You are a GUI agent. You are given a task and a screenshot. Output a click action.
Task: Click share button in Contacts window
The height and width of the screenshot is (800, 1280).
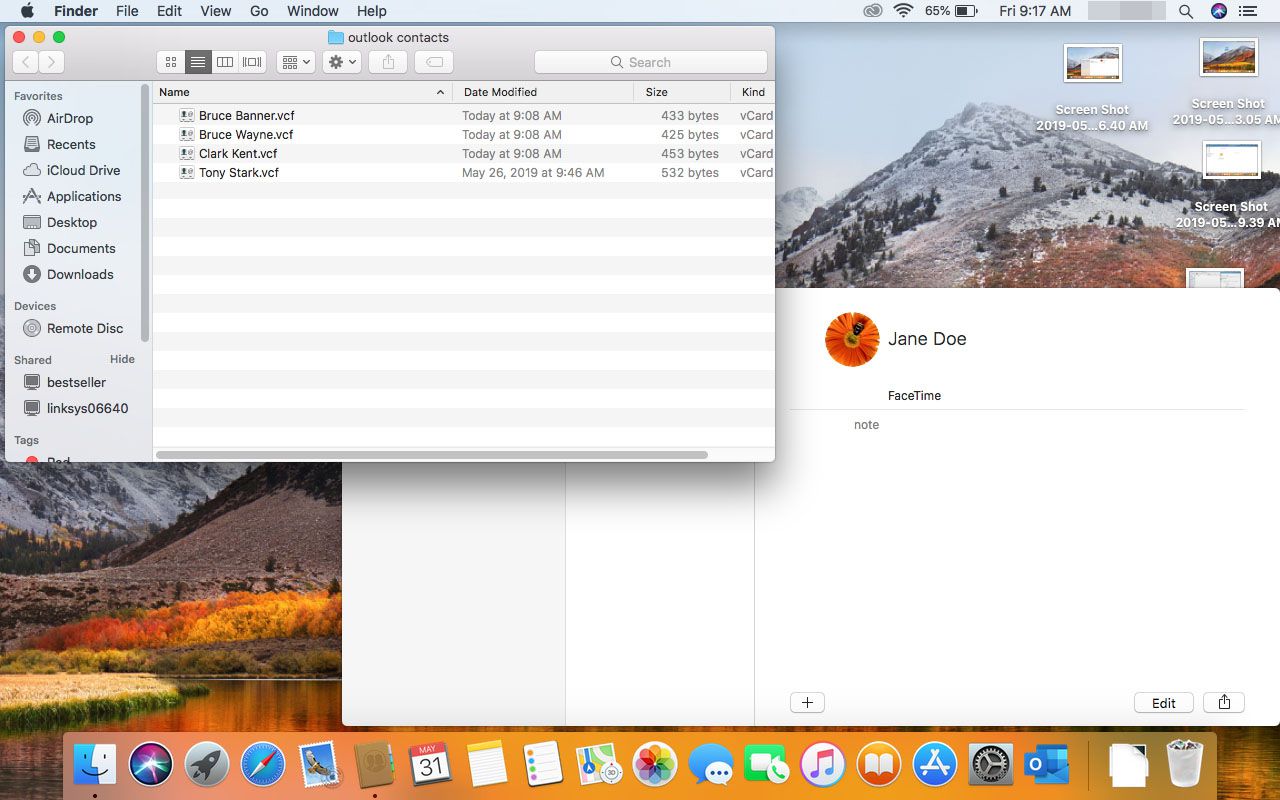[x=1224, y=702]
